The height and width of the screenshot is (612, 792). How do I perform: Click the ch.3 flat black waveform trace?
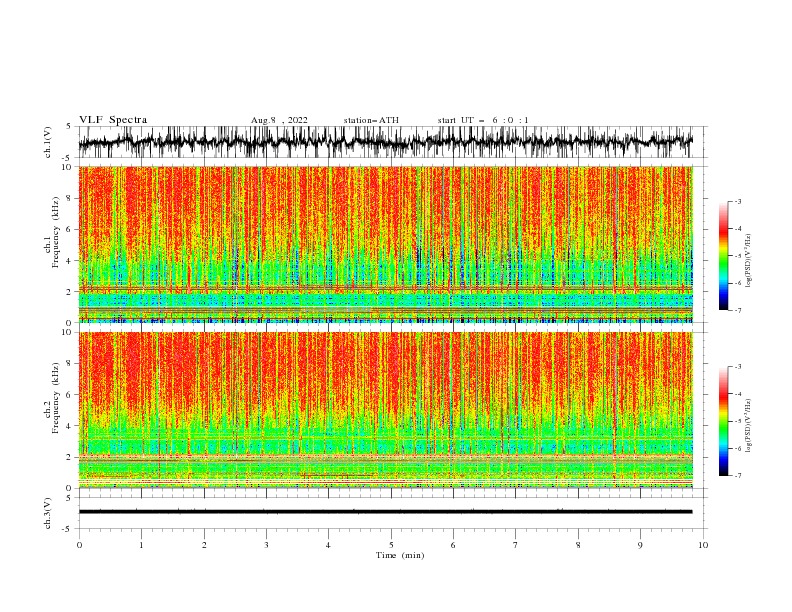385,512
